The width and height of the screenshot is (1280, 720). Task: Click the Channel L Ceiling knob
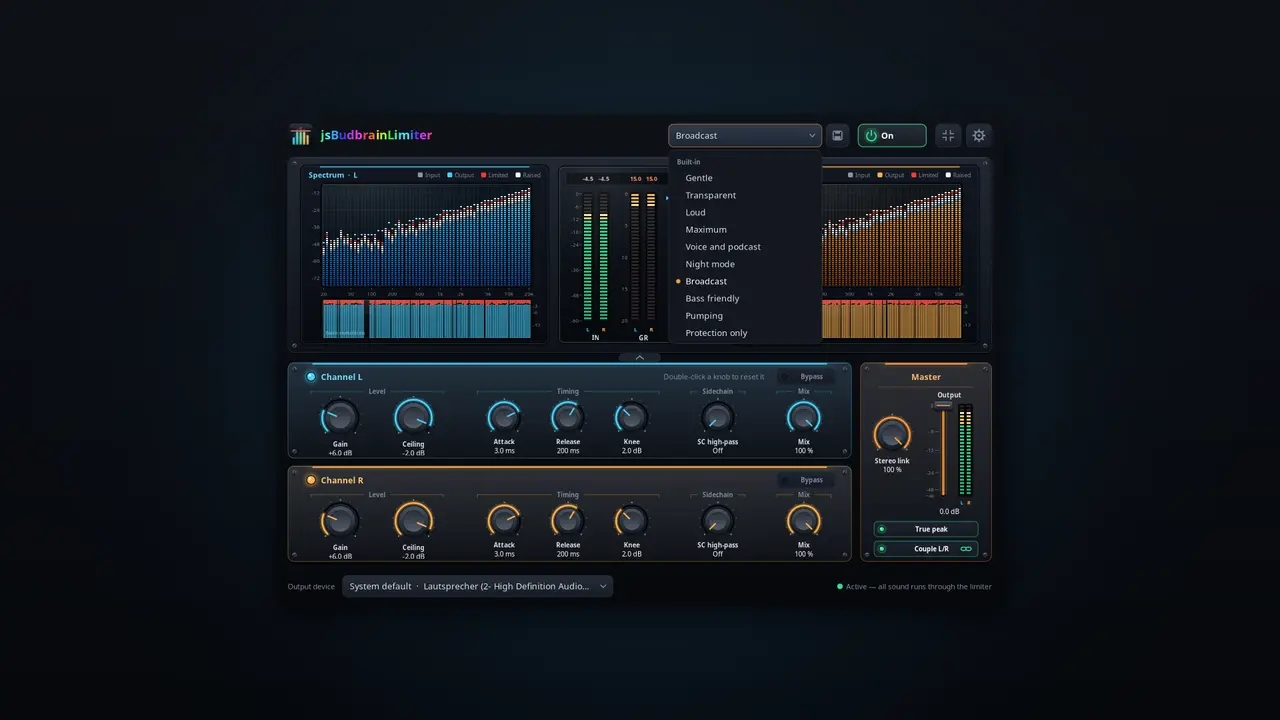[413, 417]
